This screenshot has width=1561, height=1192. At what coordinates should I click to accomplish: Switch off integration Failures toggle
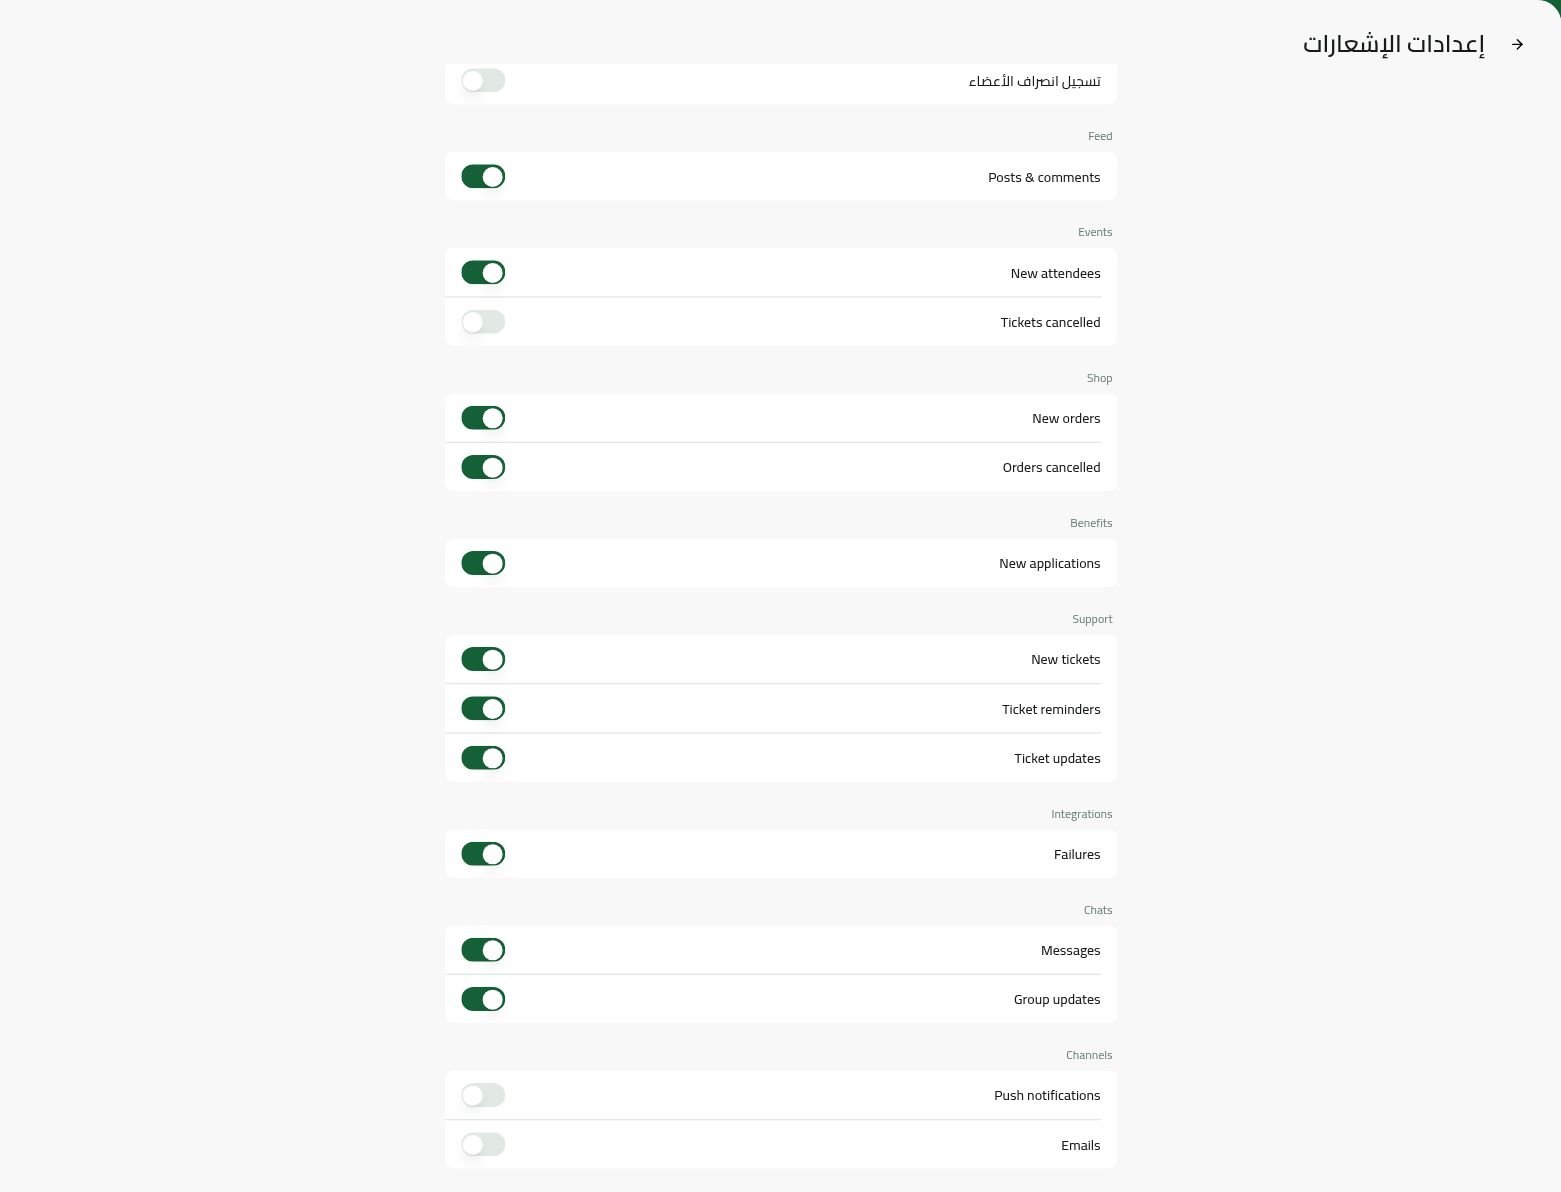click(483, 854)
